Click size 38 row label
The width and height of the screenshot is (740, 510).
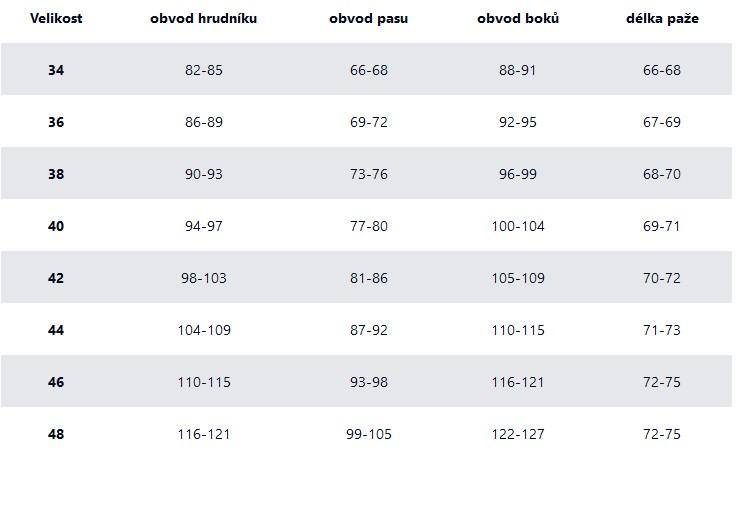[x=56, y=174]
